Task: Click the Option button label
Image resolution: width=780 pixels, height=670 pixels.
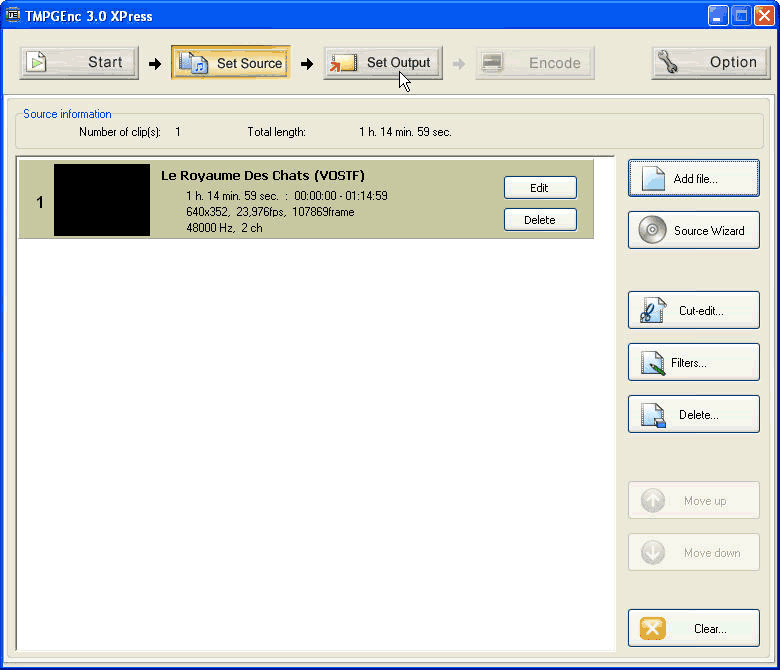Action: 733,62
